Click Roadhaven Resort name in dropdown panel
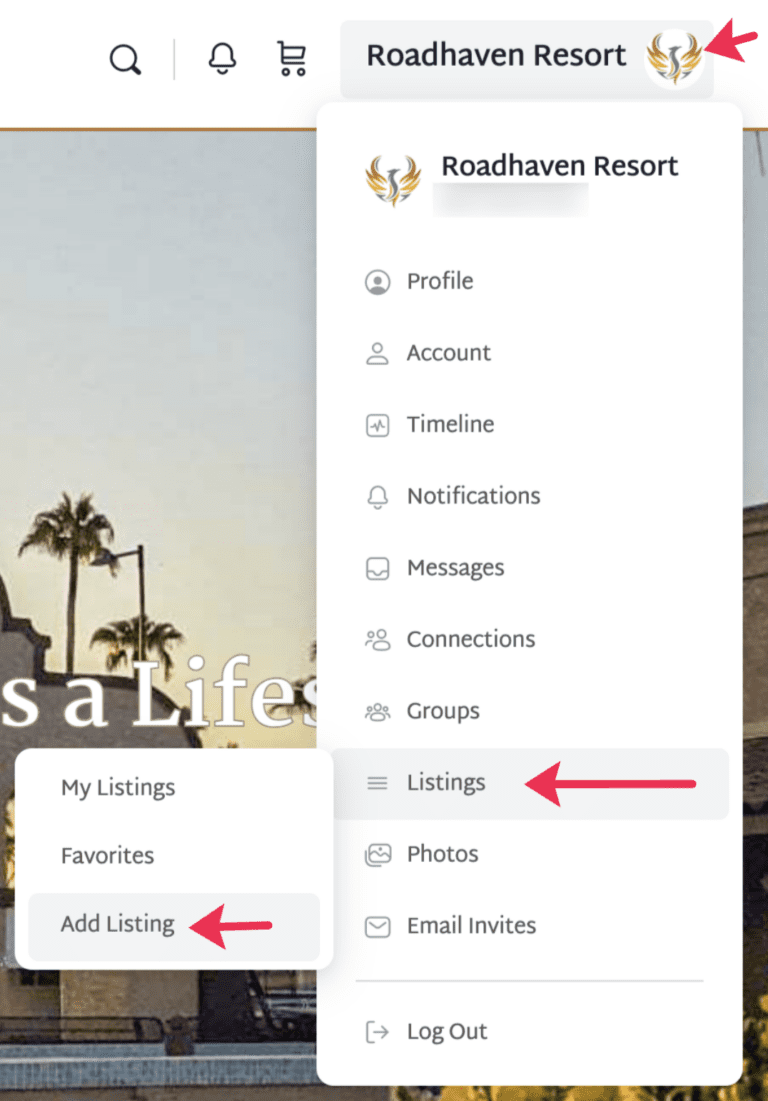 coord(560,166)
